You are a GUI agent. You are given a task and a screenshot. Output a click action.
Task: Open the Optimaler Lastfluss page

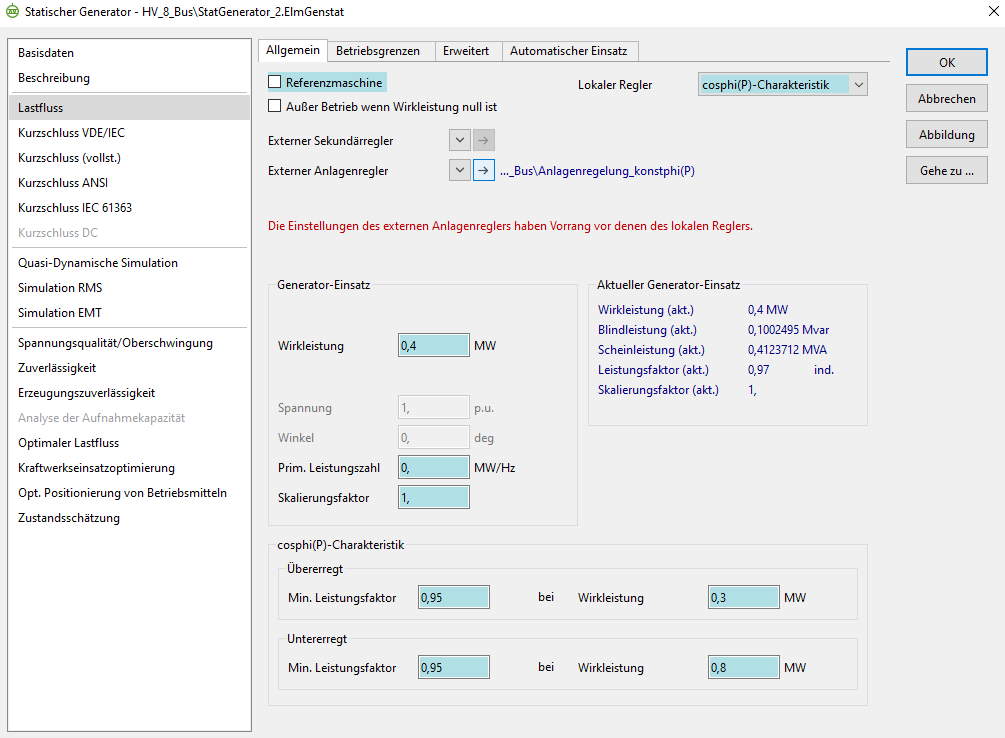coord(71,442)
